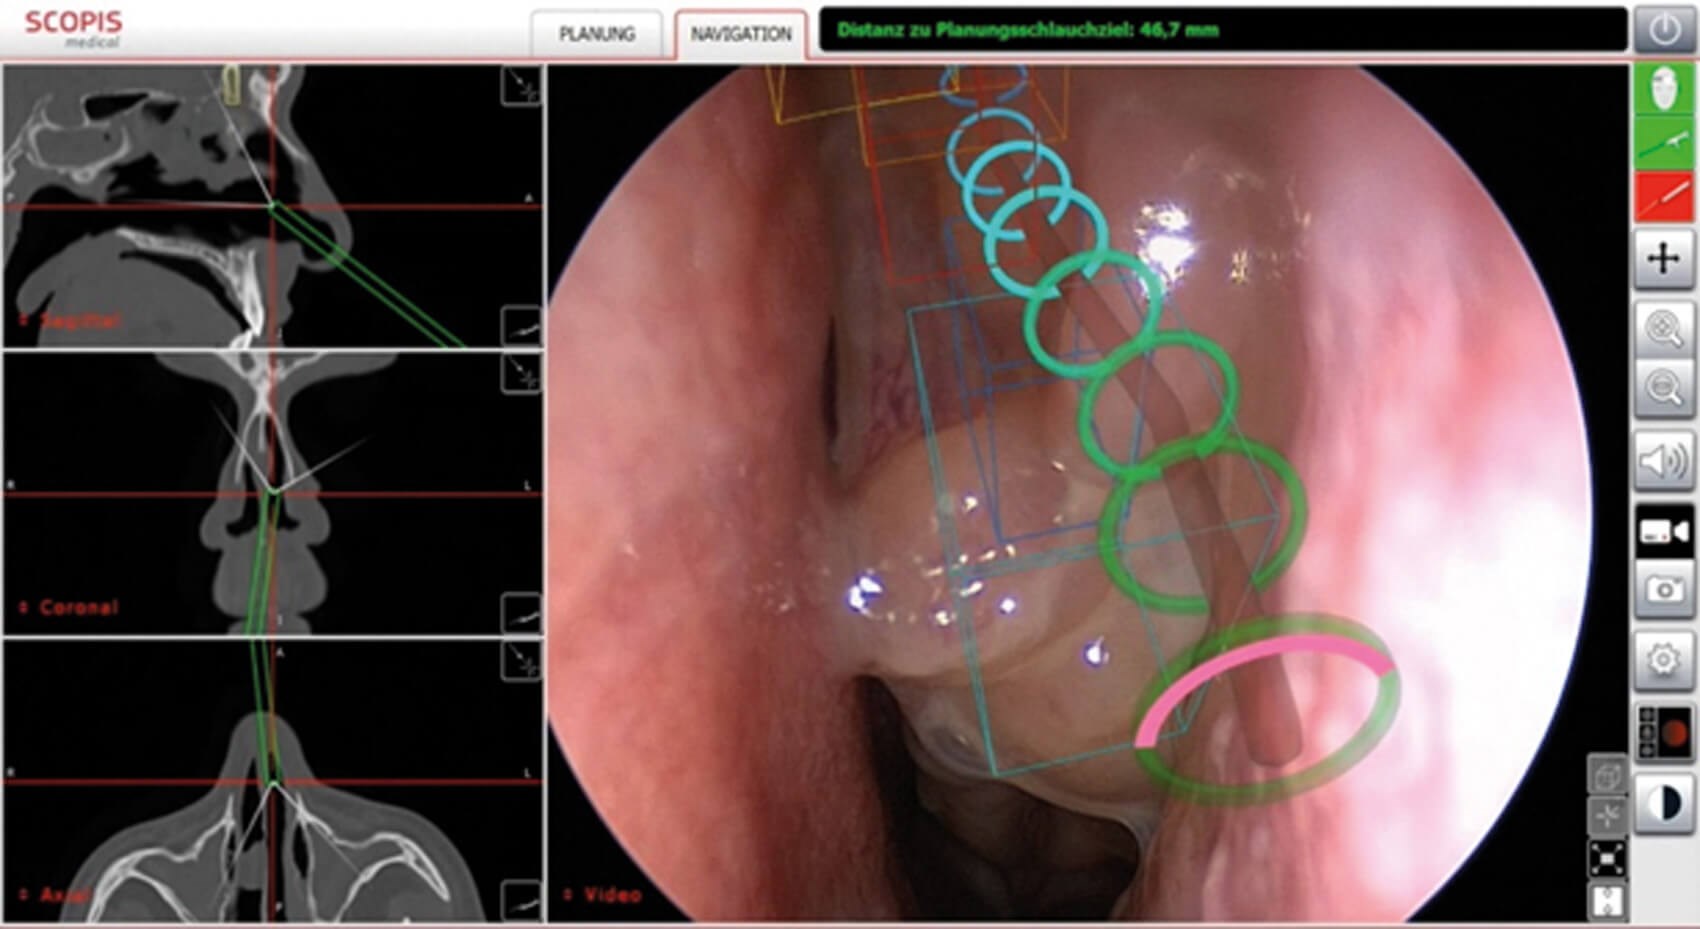This screenshot has width=1700, height=929.
Task: Click the crosshair centering icon in Sagittal view
Action: [521, 86]
